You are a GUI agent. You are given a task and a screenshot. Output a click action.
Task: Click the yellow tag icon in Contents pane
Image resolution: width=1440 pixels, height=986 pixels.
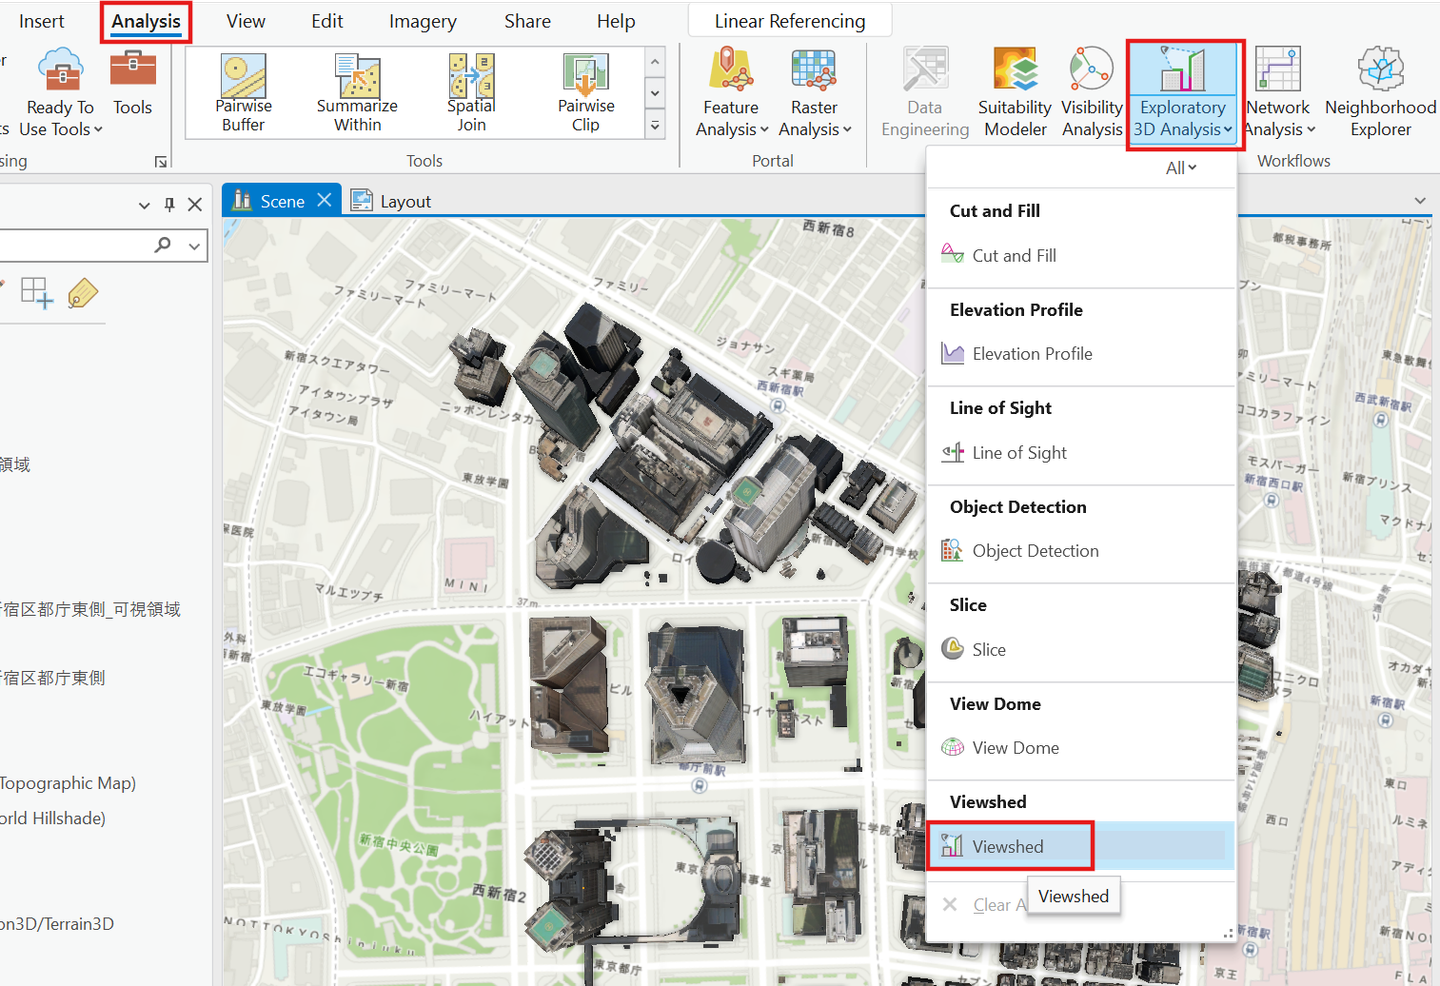click(83, 294)
